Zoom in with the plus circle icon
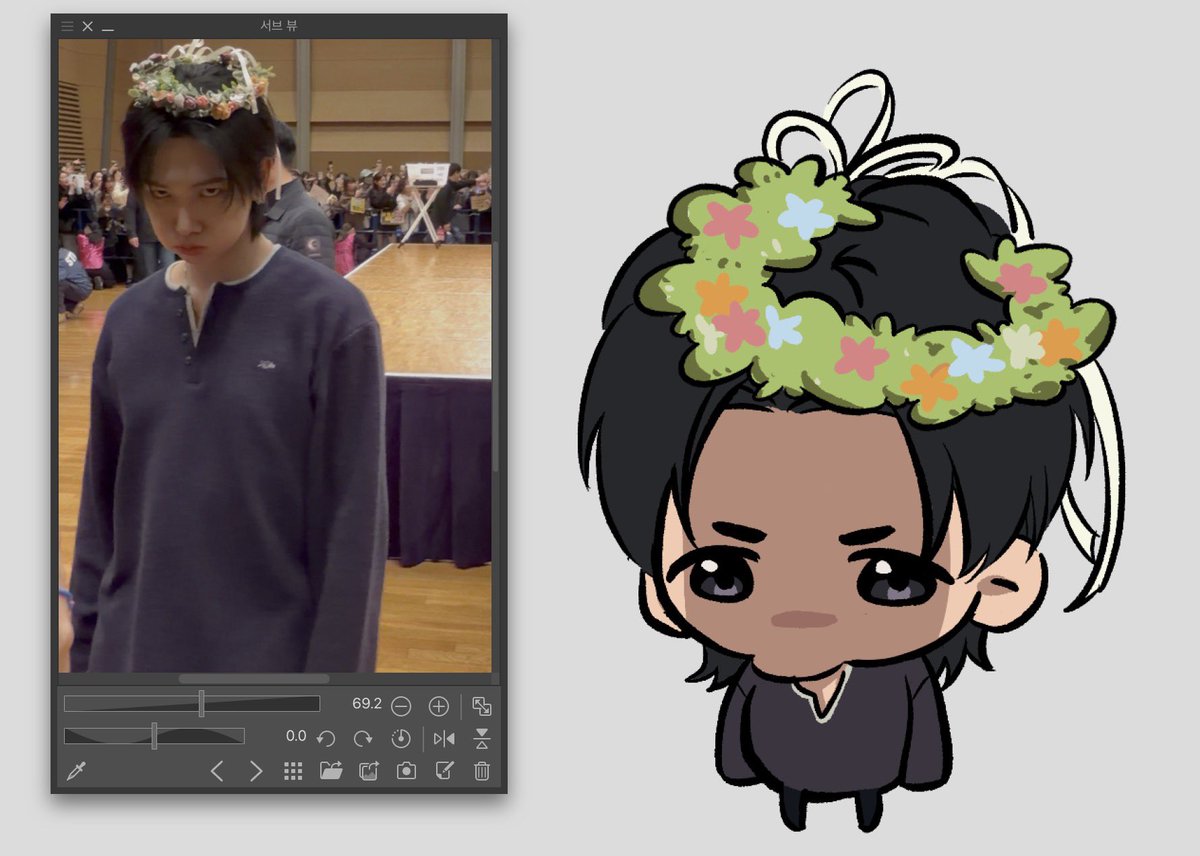Viewport: 1200px width, 856px height. pos(438,706)
